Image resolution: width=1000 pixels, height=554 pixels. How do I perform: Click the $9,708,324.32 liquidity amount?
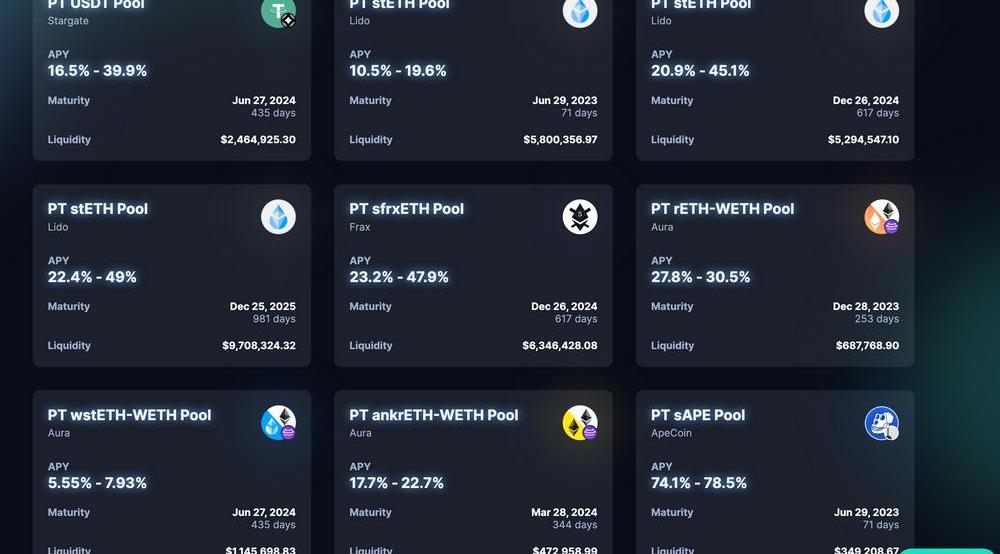[258, 346]
